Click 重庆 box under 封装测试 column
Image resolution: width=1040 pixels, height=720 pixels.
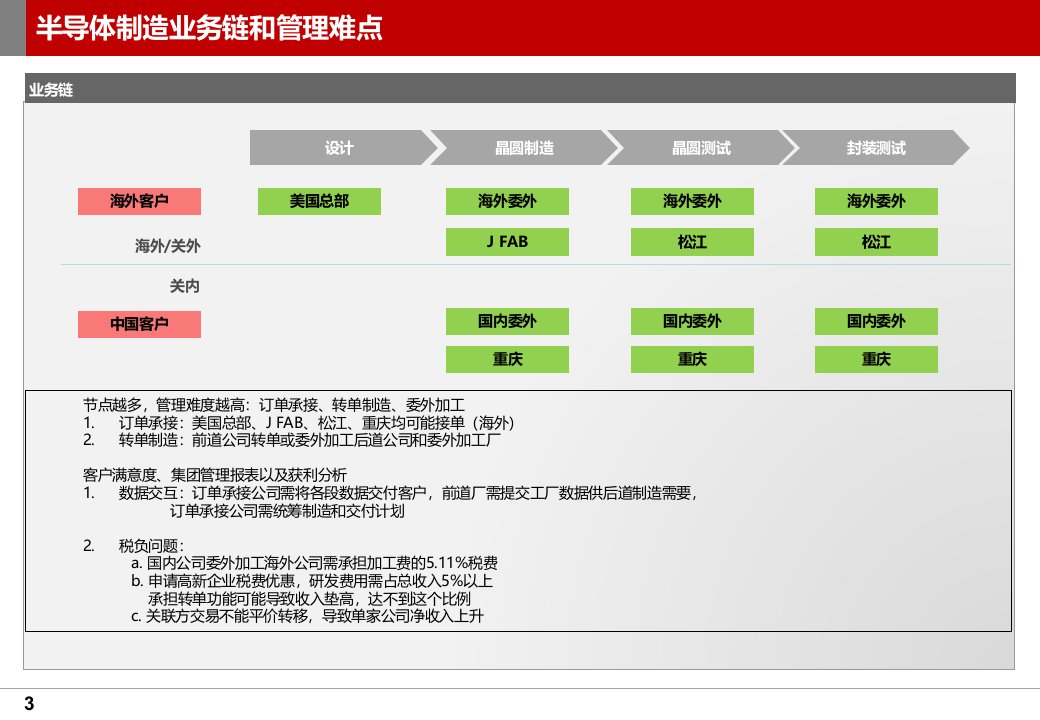(x=876, y=359)
